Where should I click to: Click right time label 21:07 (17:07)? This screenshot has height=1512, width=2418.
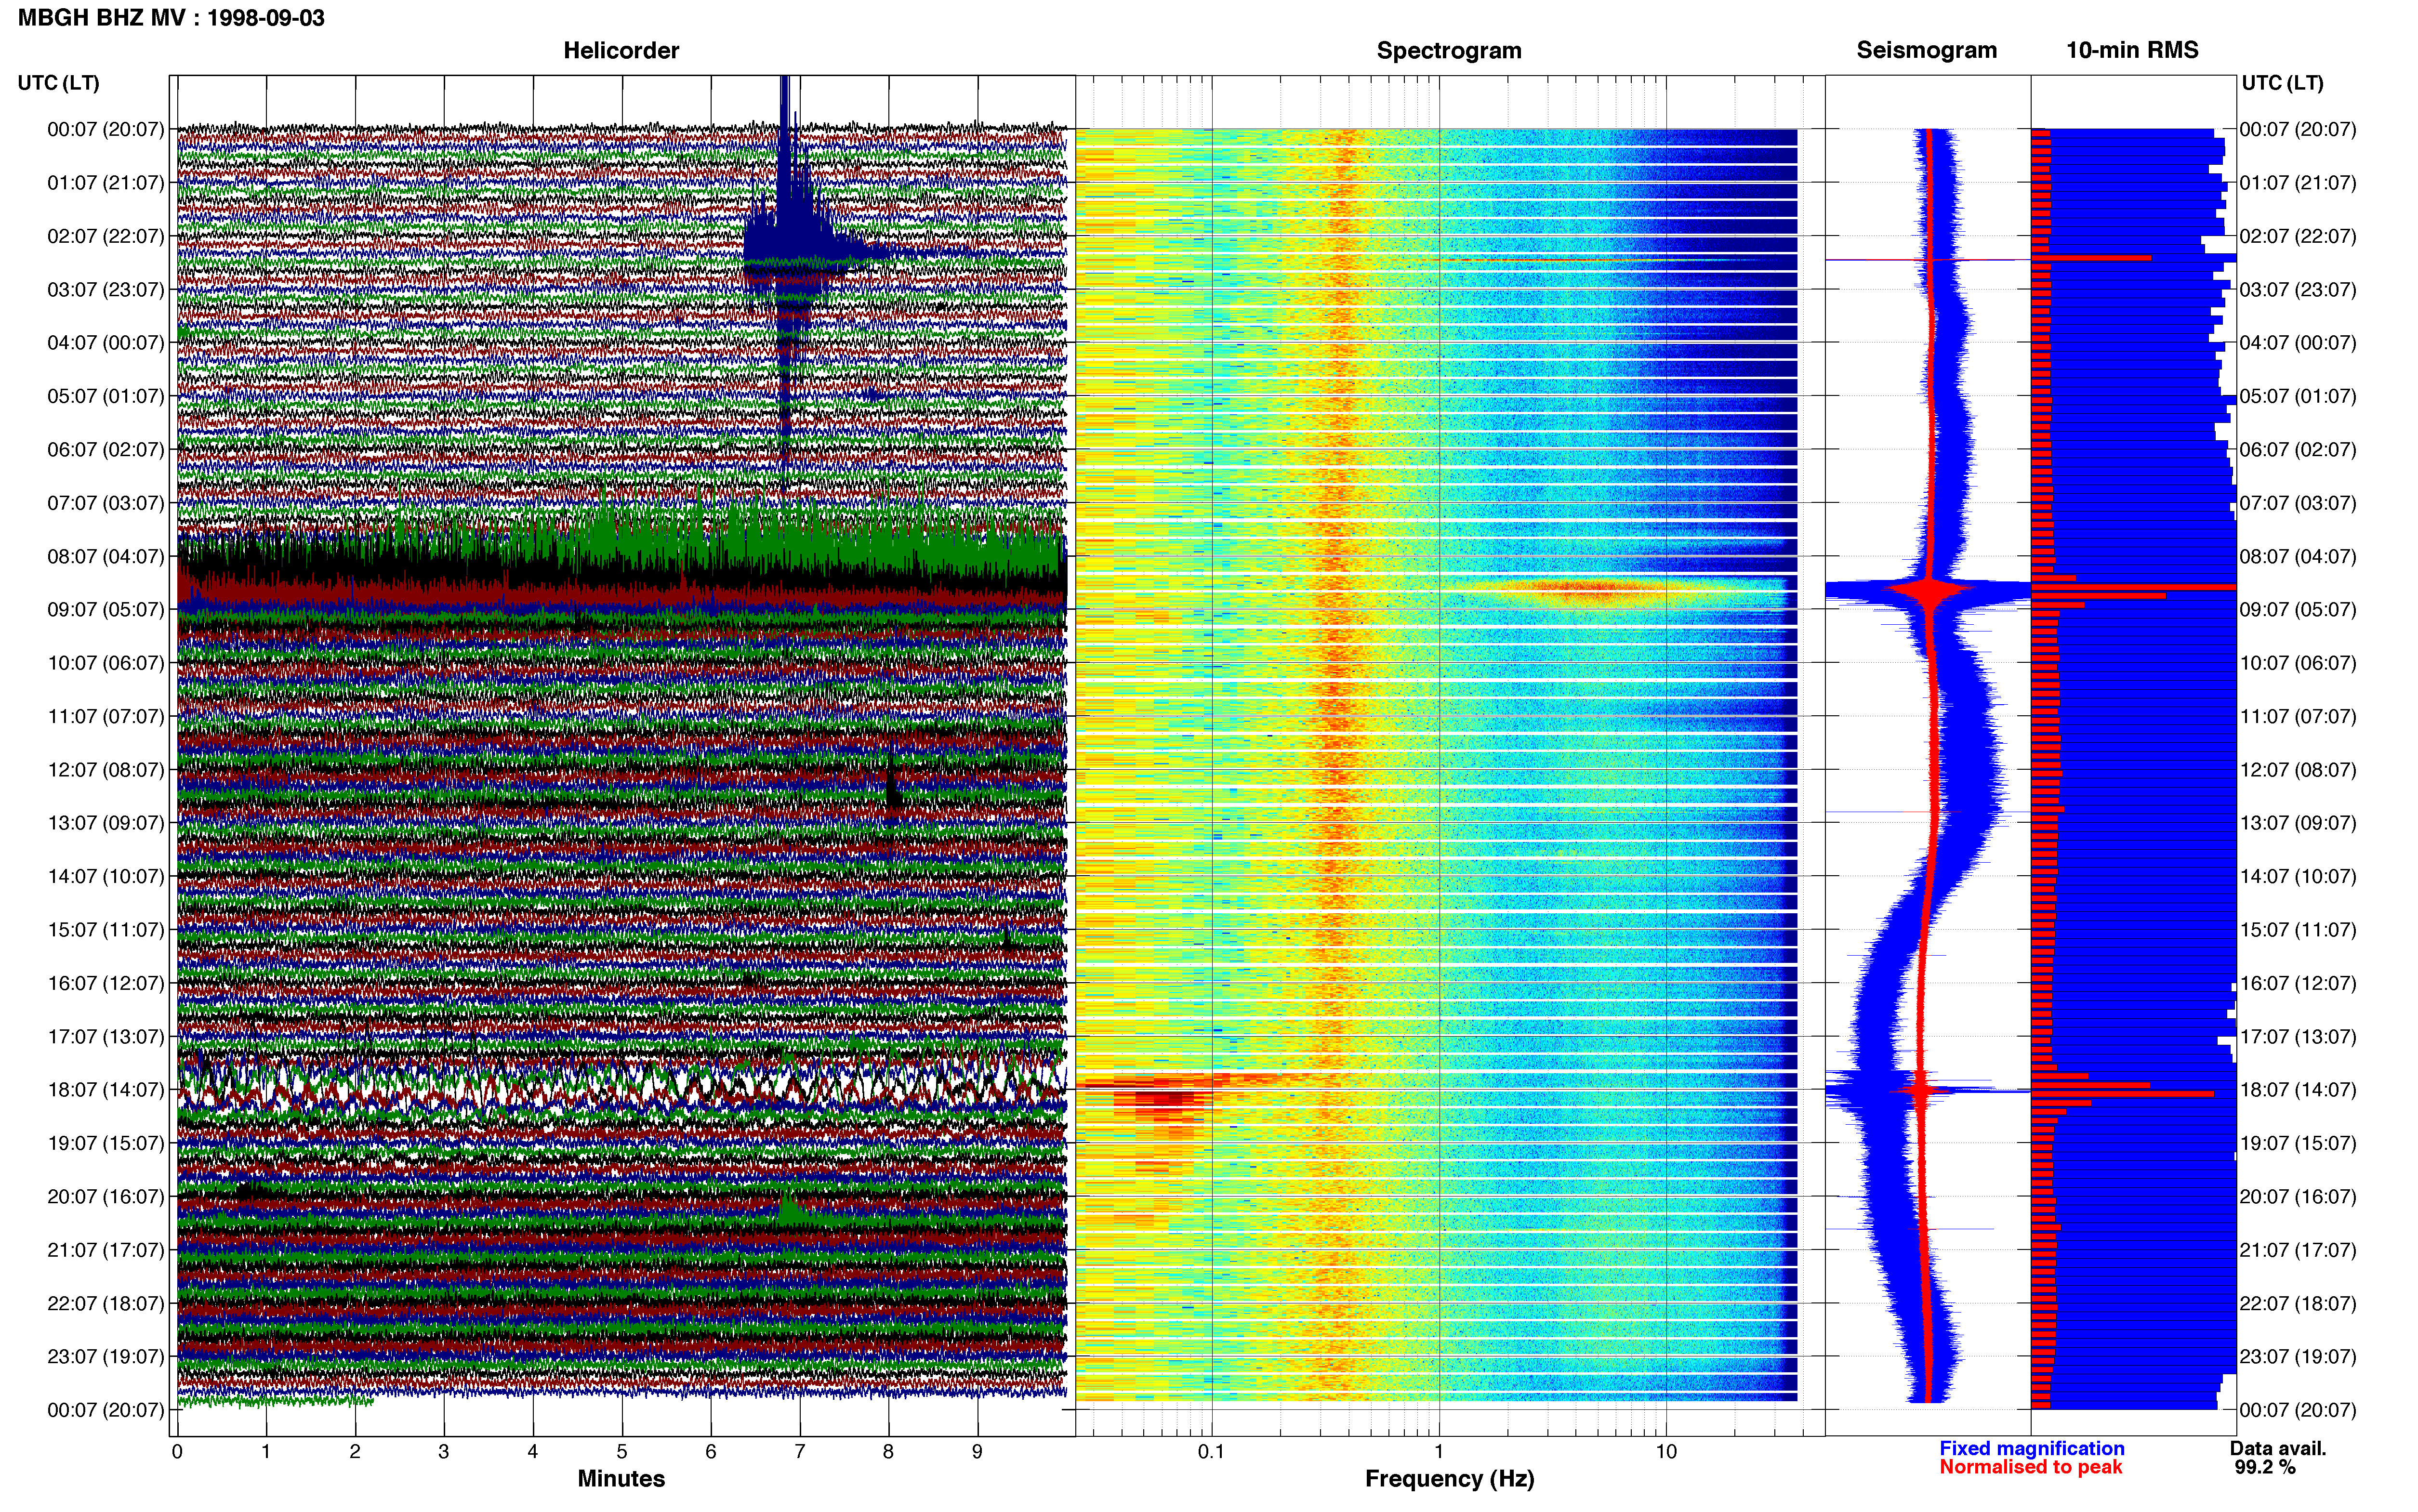2298,1250
